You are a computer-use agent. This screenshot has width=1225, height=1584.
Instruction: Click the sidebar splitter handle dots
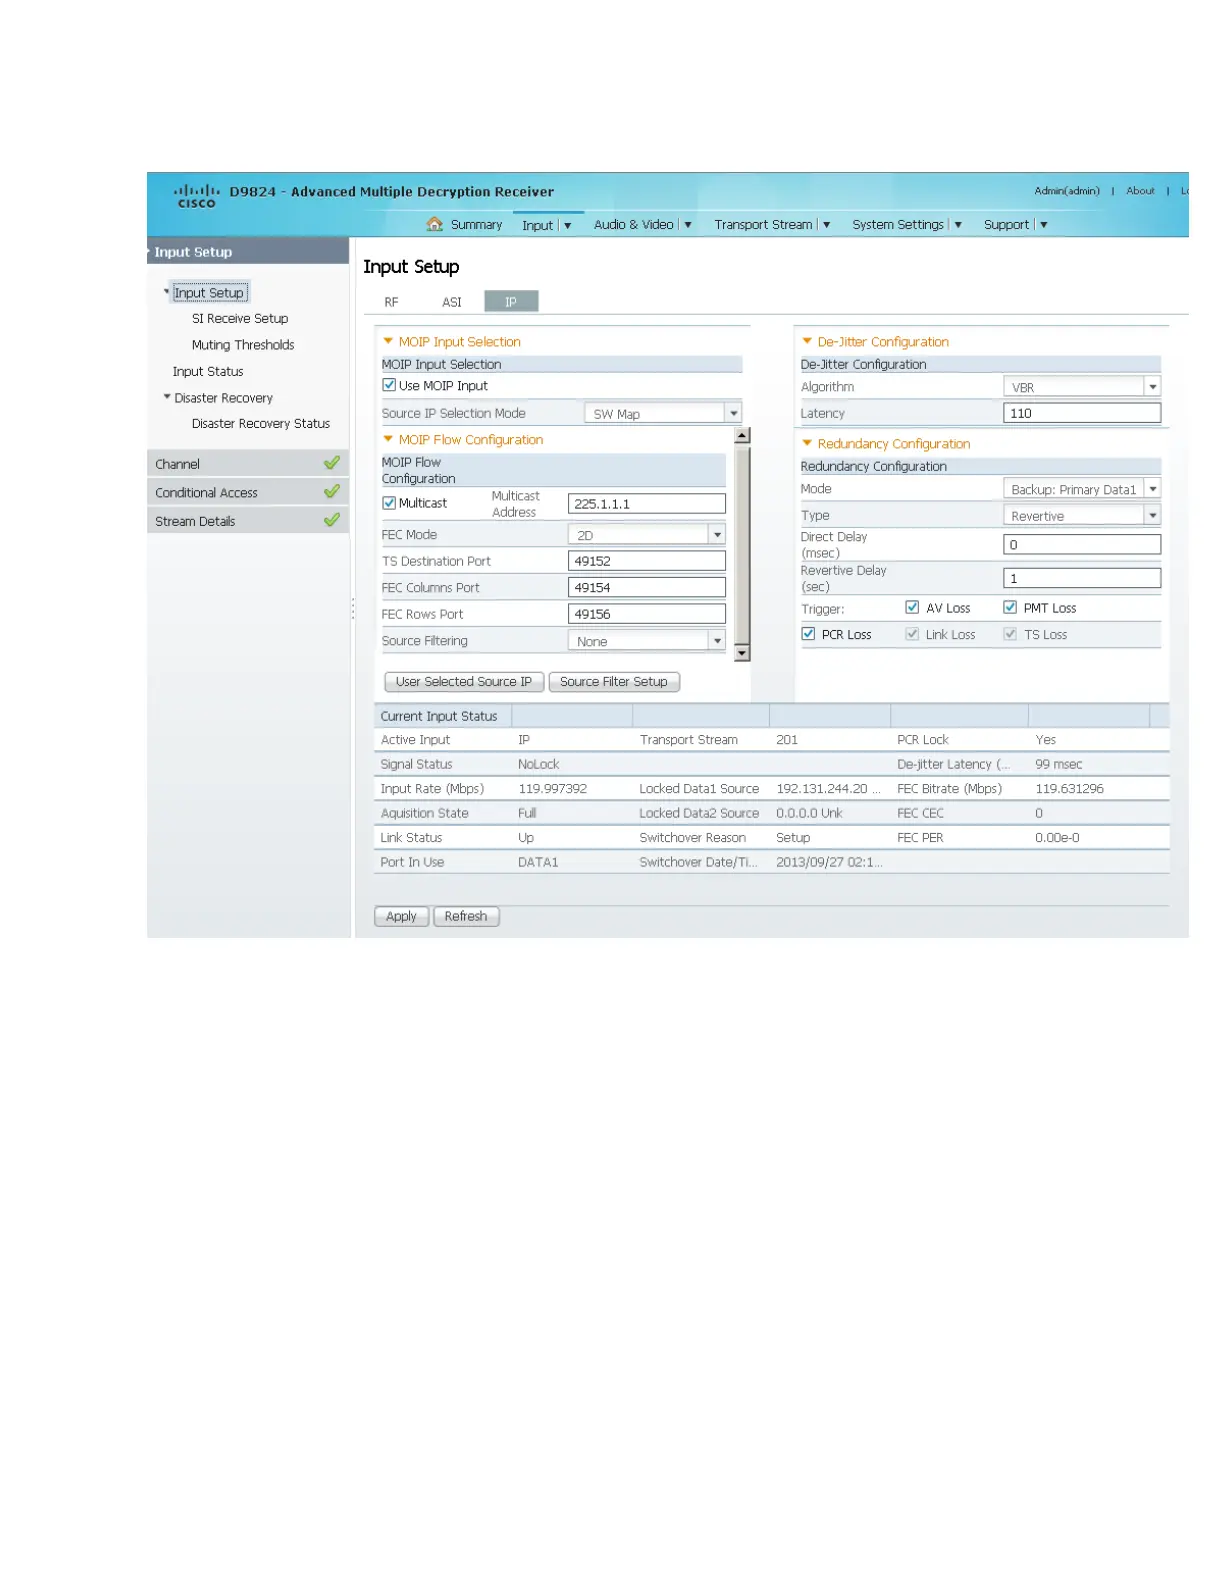(x=352, y=607)
